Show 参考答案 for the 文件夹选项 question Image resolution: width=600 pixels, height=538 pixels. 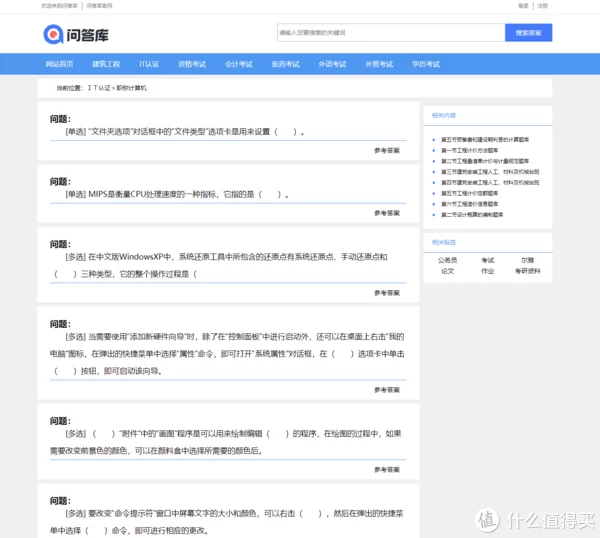(387, 150)
